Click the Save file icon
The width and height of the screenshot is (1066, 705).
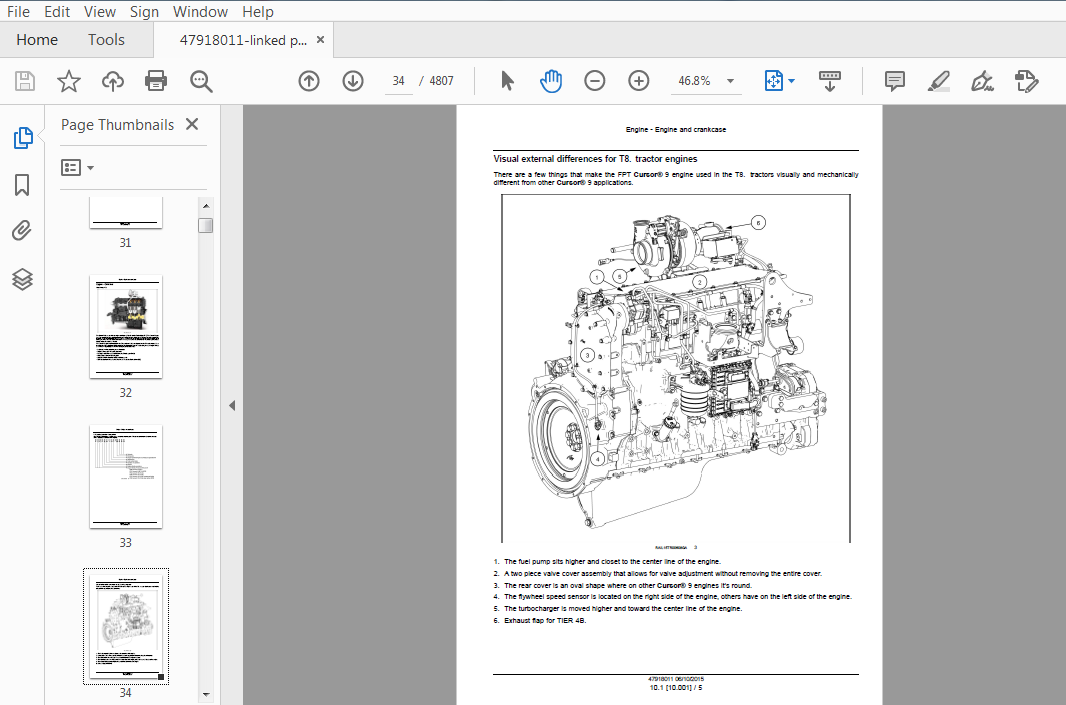coord(25,81)
